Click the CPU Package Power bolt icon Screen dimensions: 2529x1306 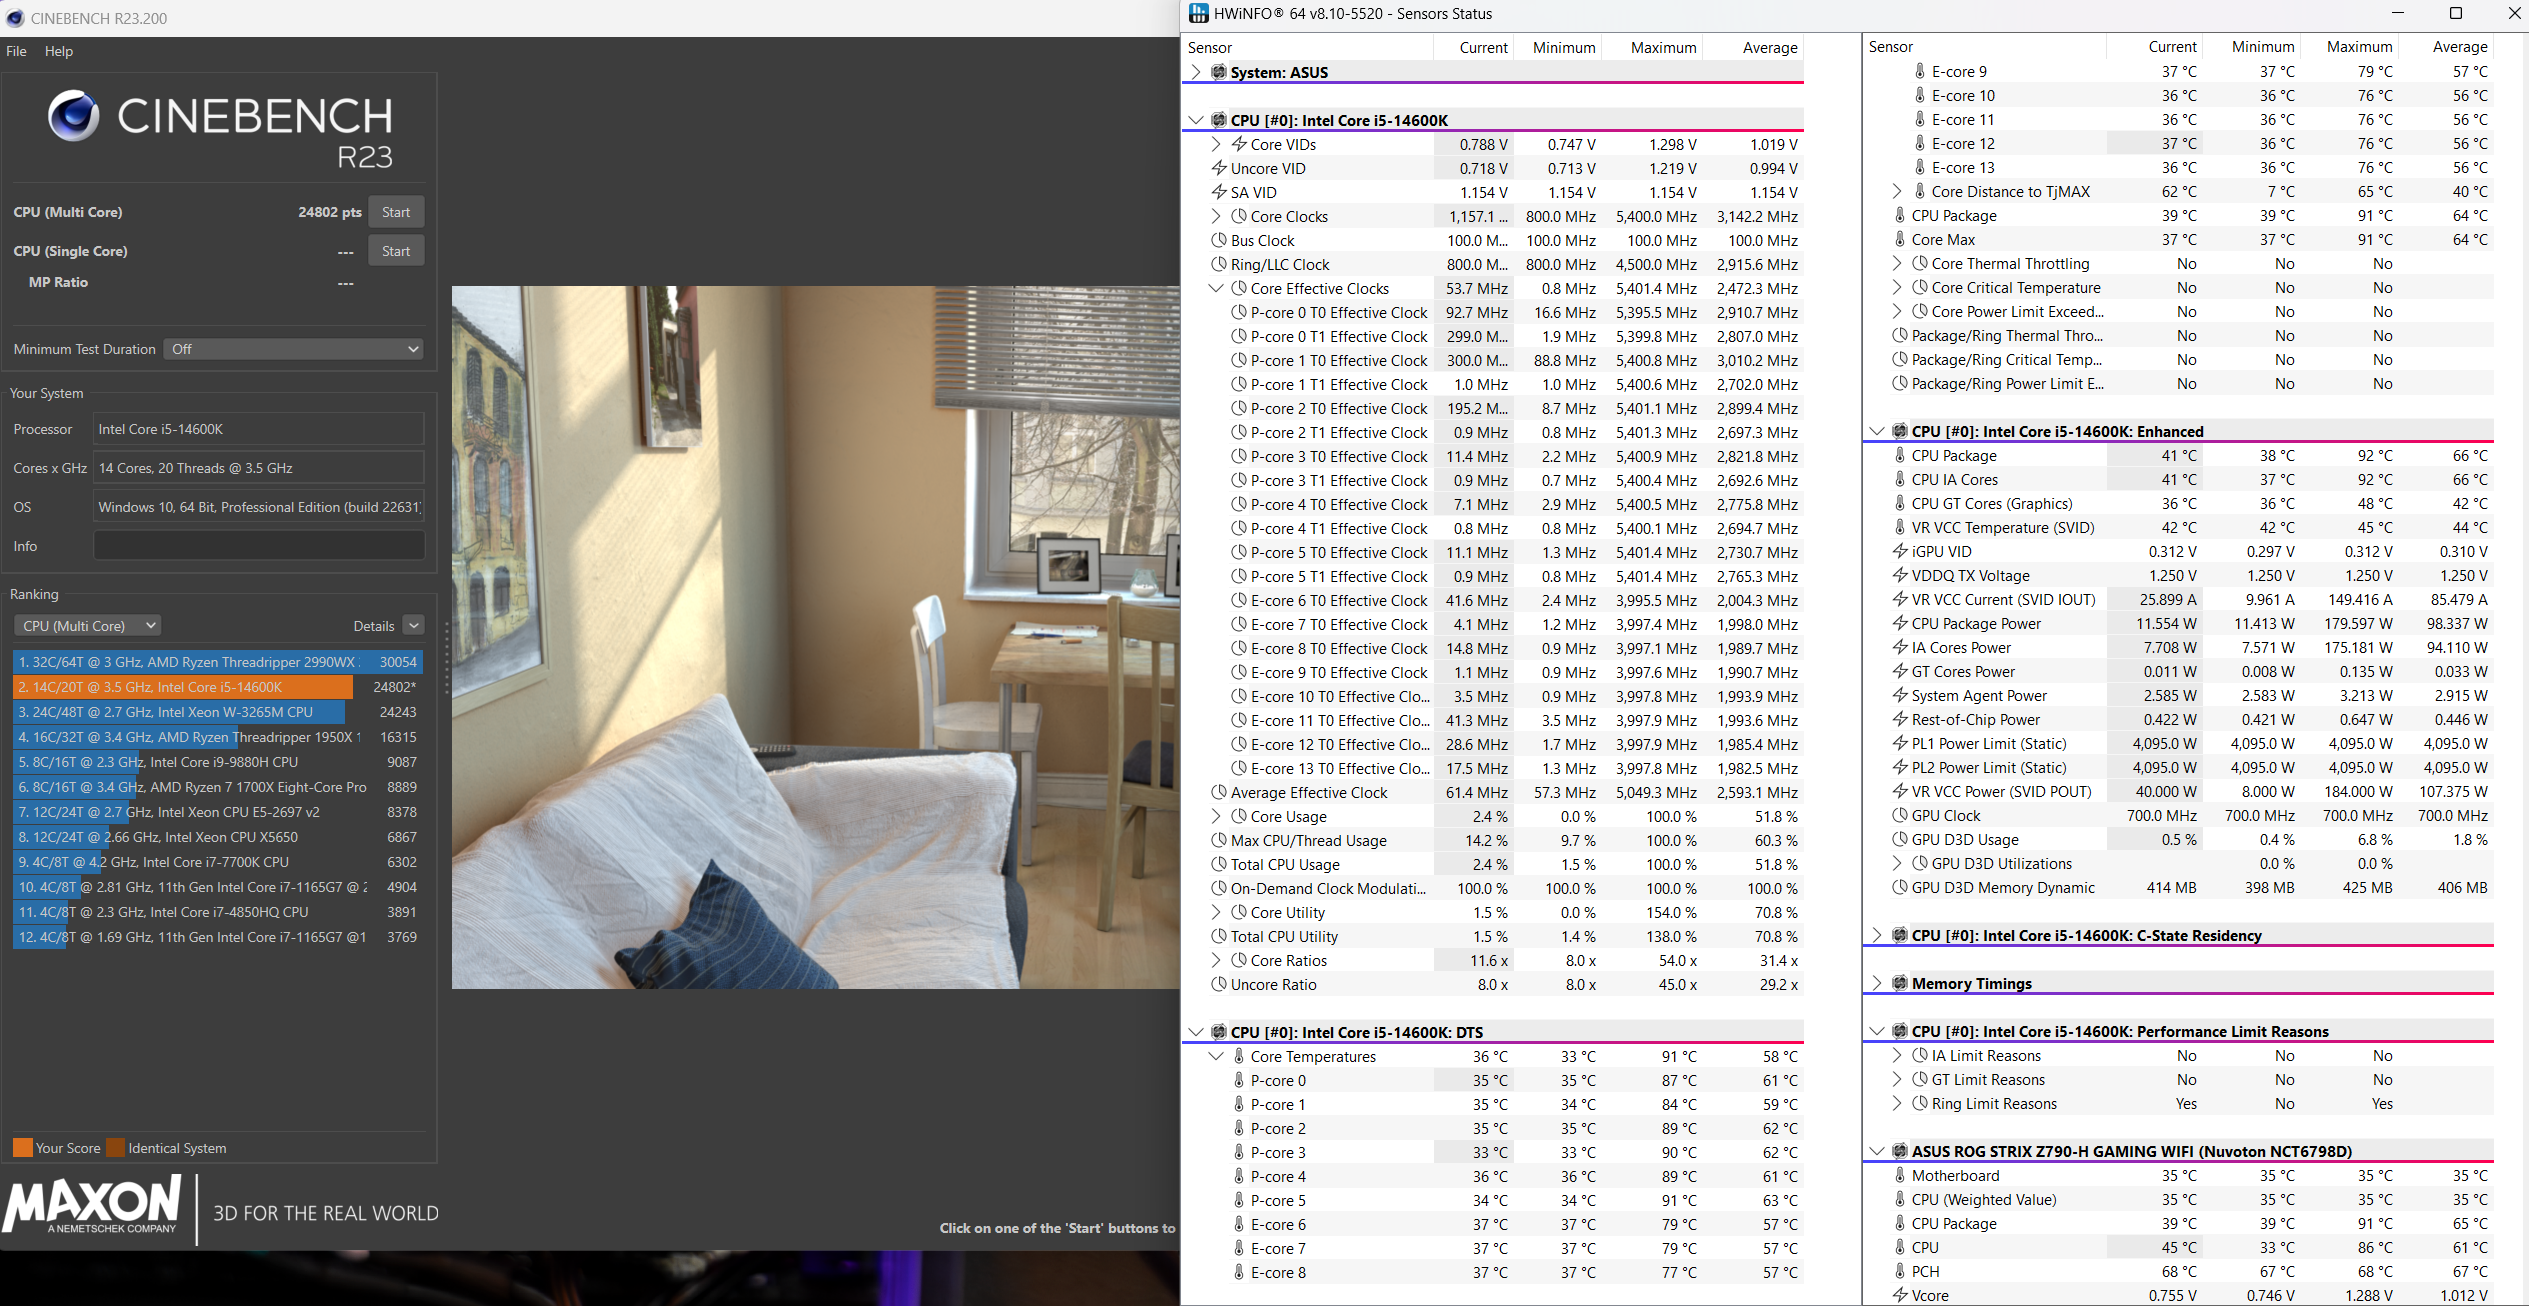pyautogui.click(x=1900, y=623)
